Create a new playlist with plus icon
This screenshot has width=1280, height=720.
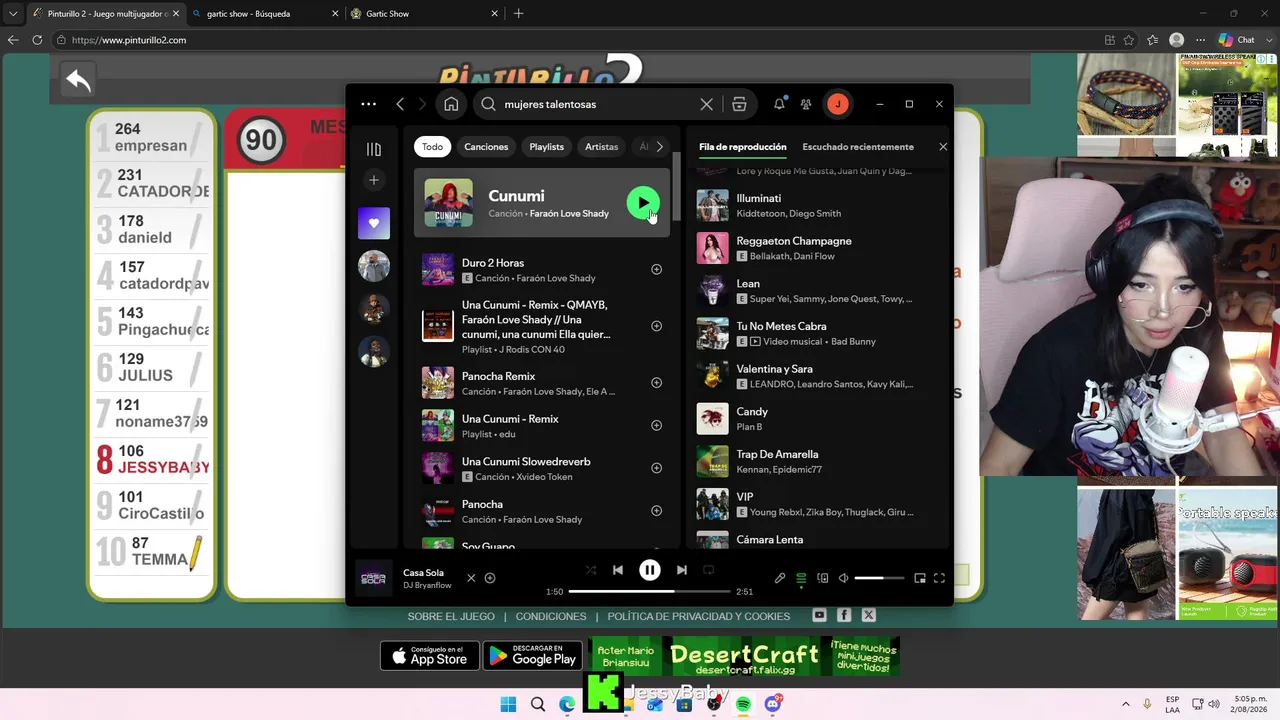pos(374,180)
